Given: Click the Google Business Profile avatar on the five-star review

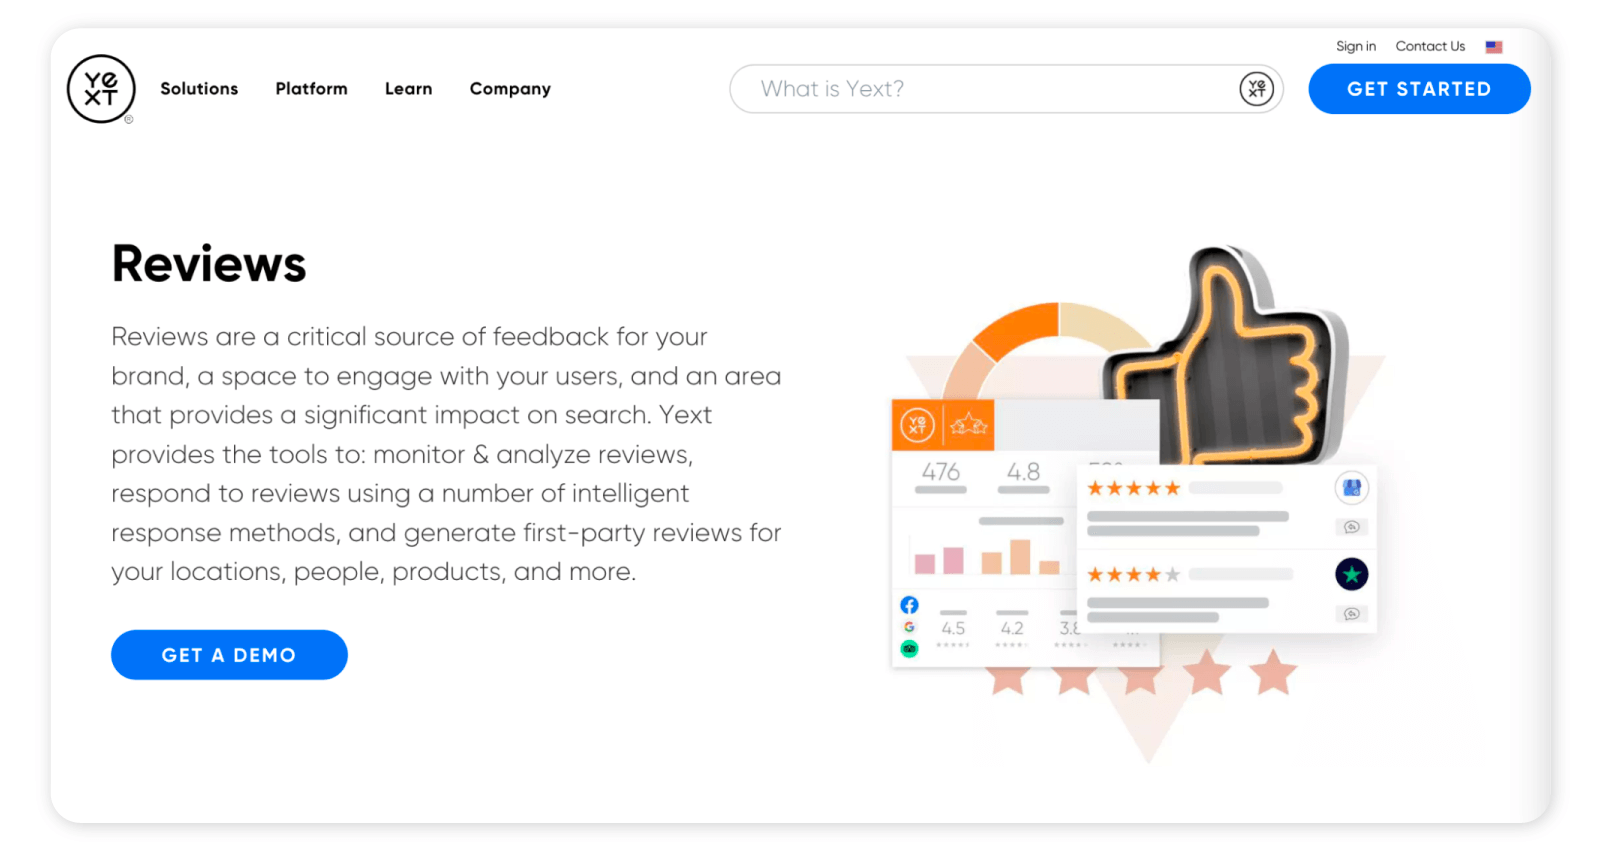Looking at the screenshot, I should pos(1352,488).
